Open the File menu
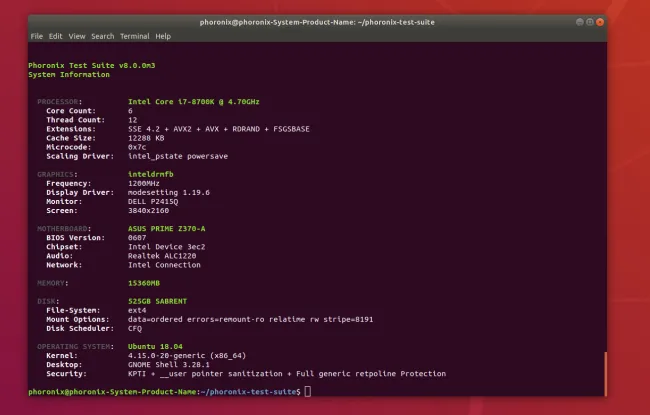Screen dimensions: 650x415 pos(36,36)
